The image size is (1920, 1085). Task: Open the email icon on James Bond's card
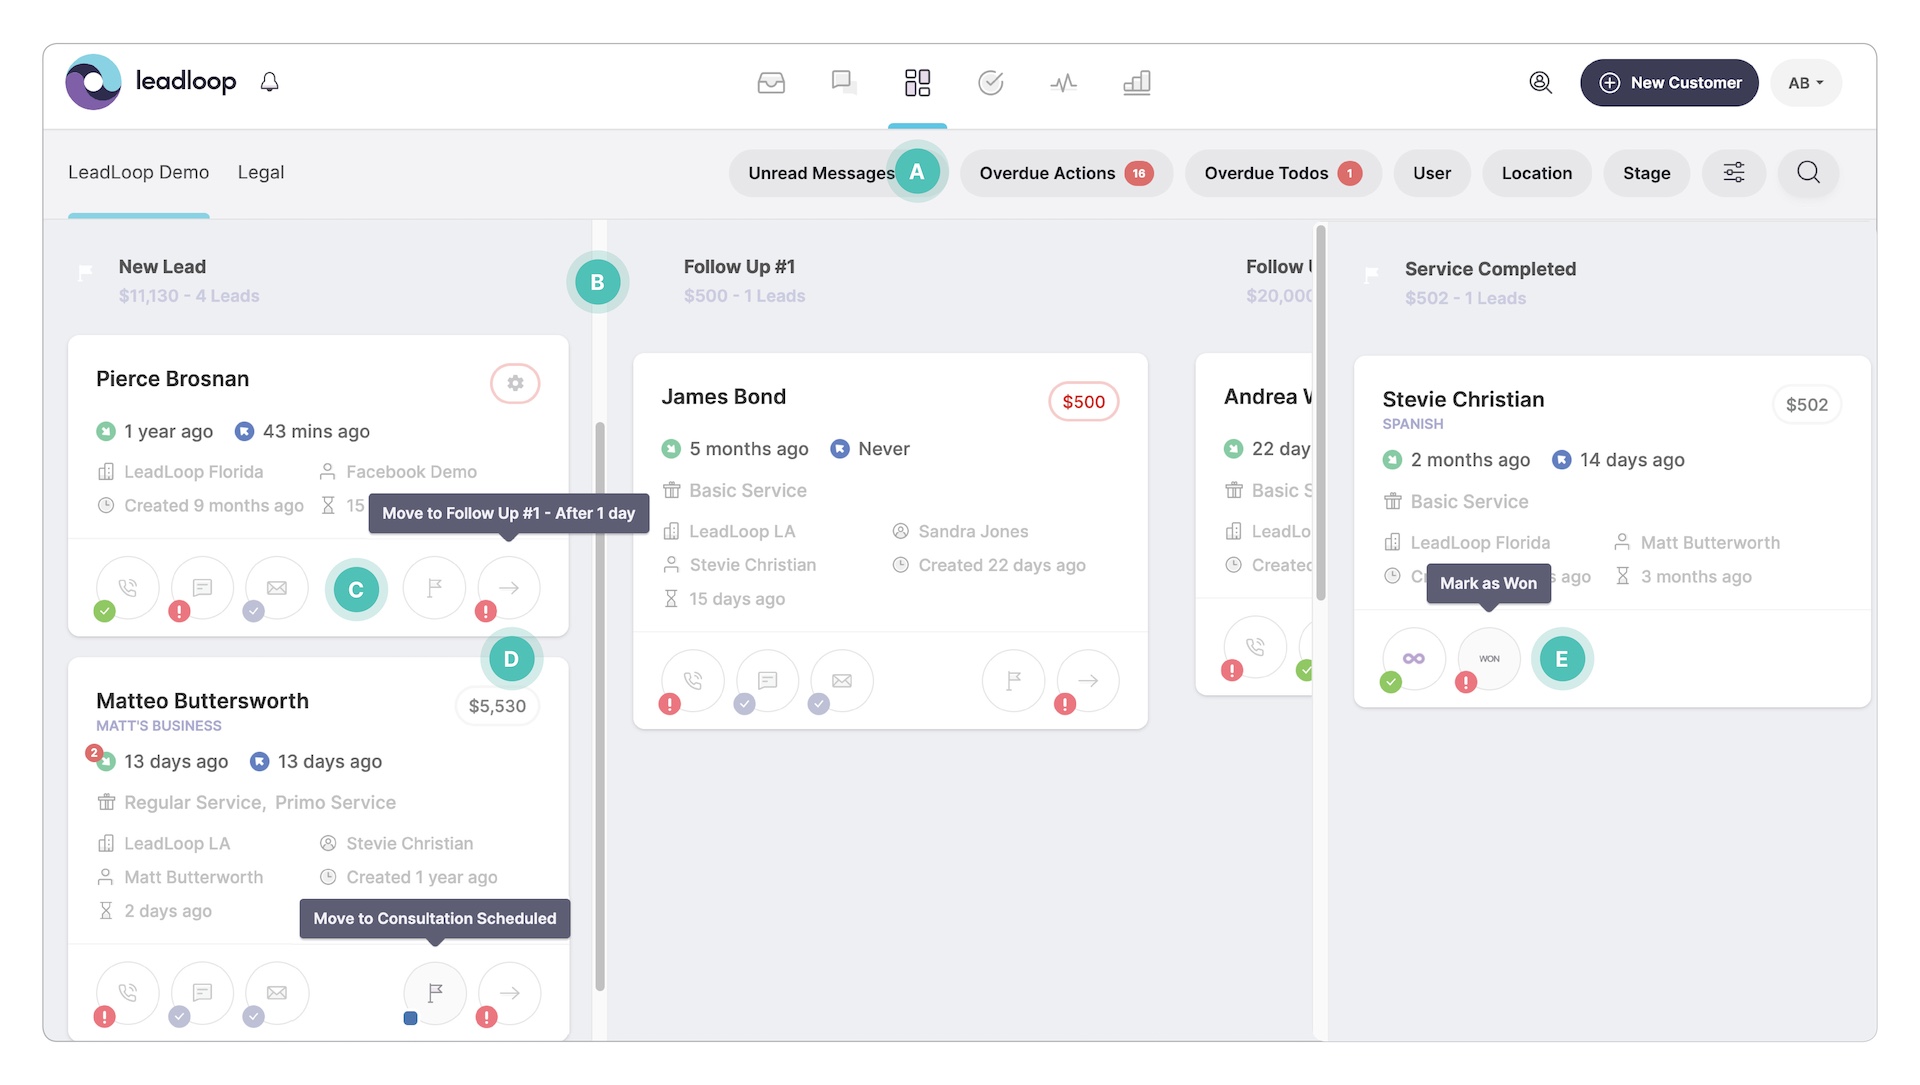point(841,681)
